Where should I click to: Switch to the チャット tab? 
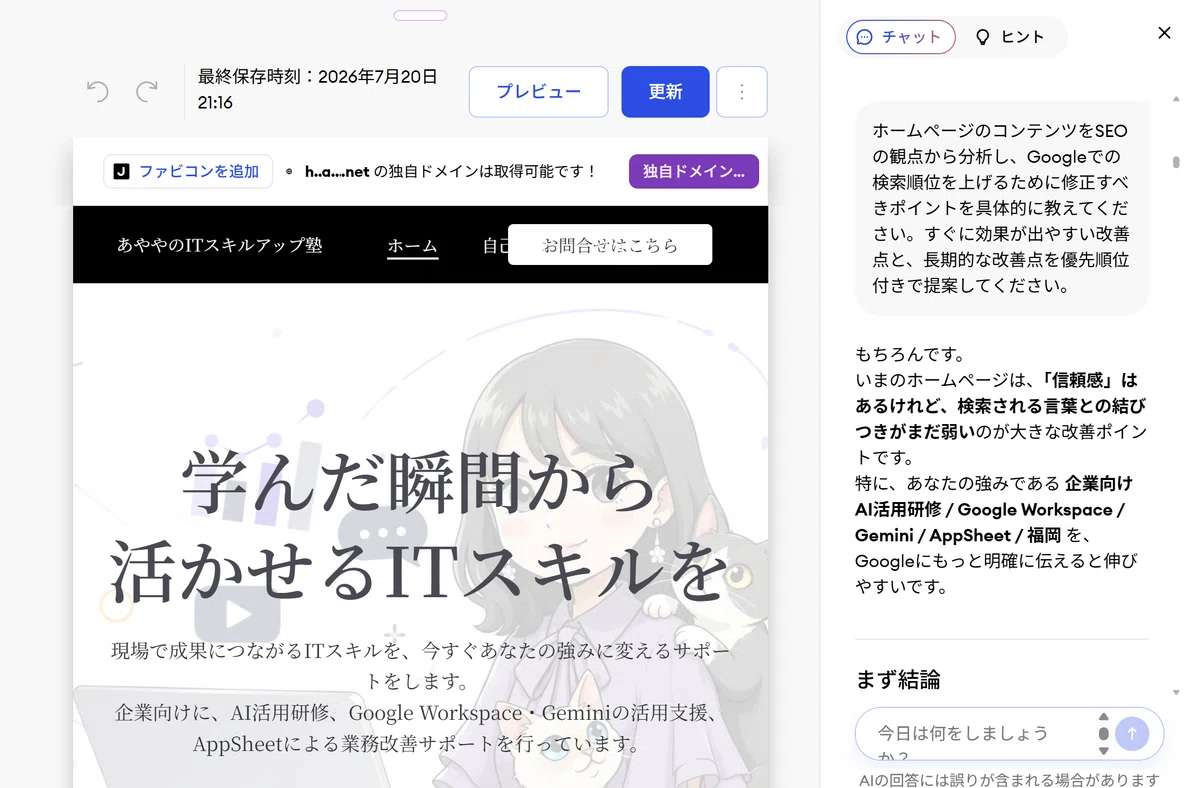901,37
